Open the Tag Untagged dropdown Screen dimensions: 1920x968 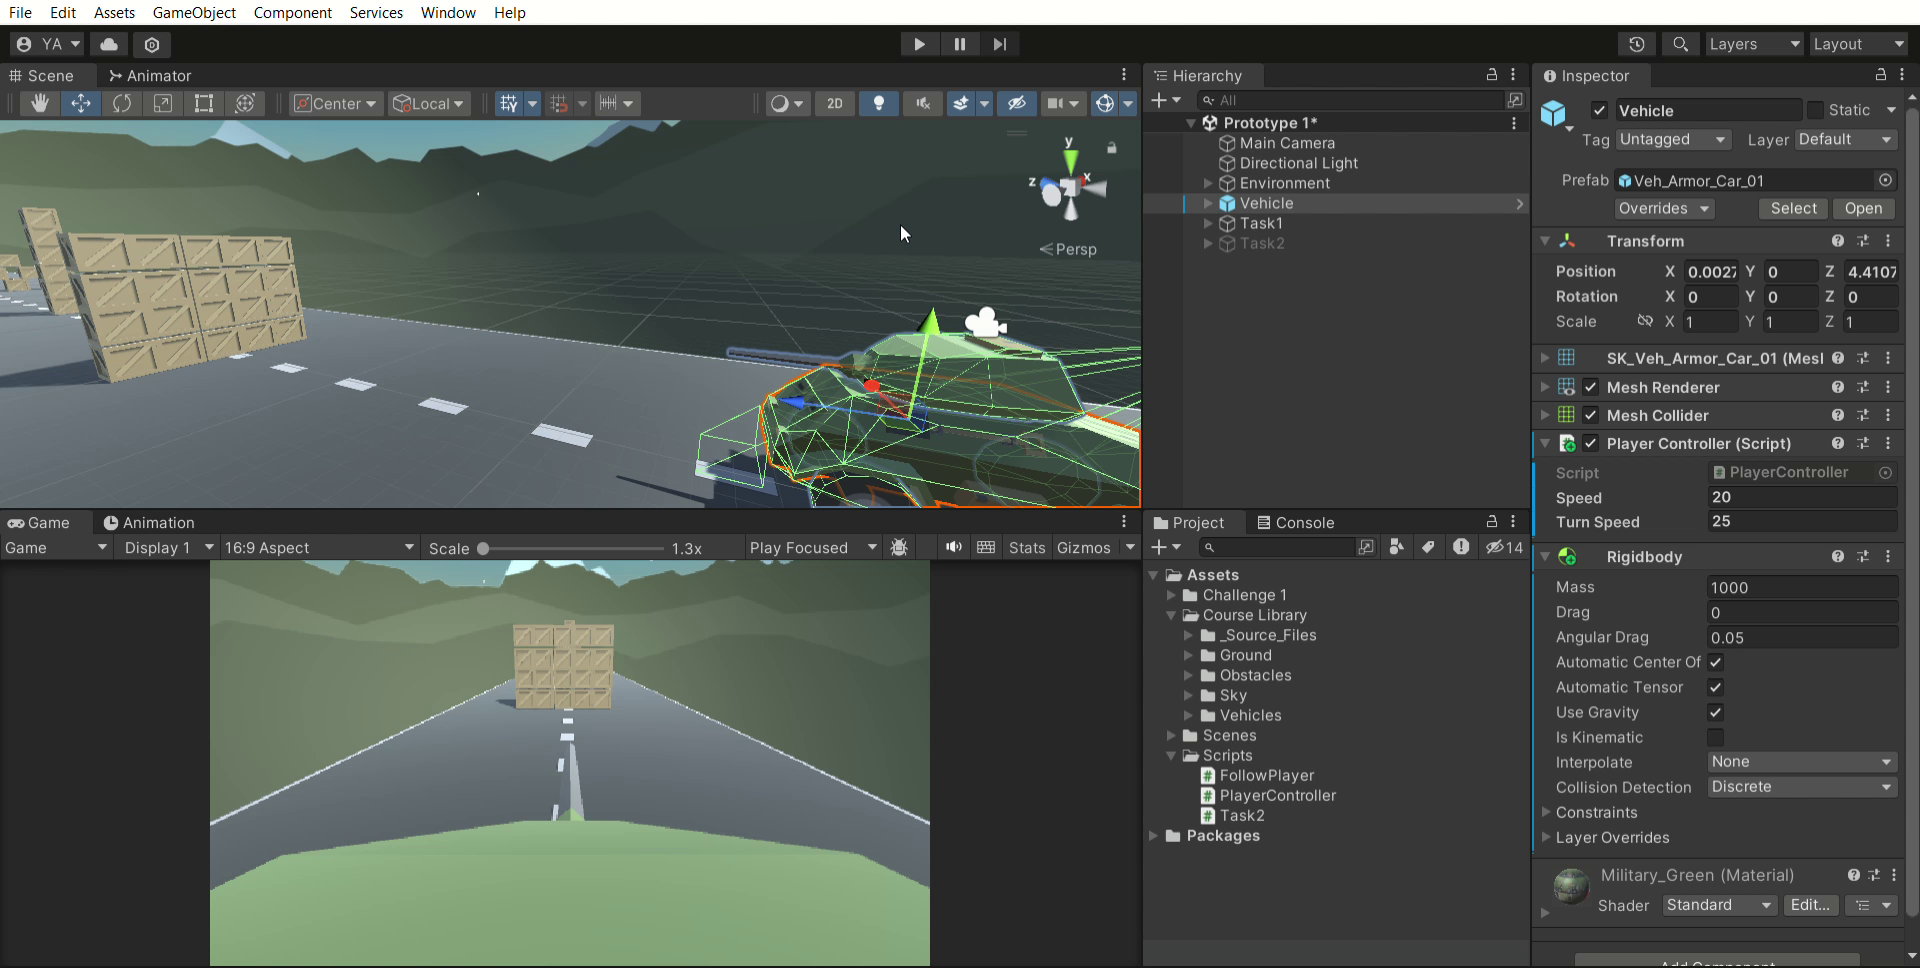[x=1672, y=139]
